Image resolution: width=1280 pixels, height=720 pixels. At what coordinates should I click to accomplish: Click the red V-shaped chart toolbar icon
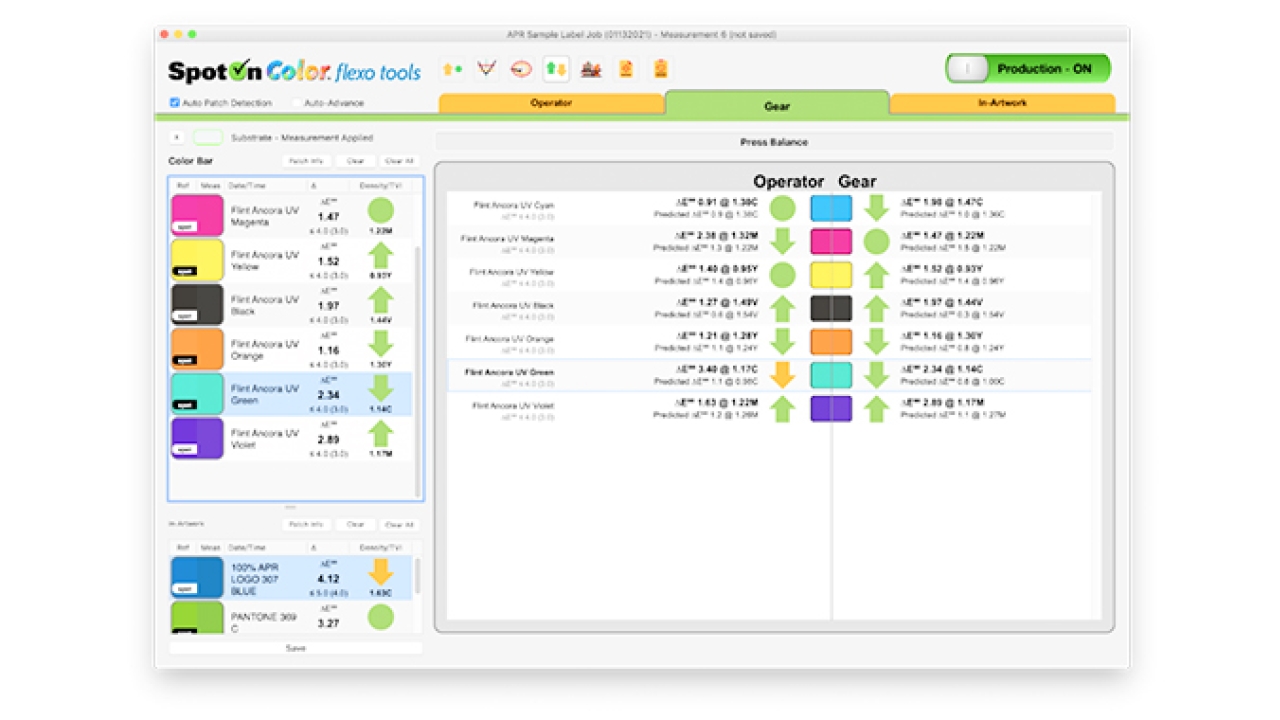pyautogui.click(x=487, y=69)
